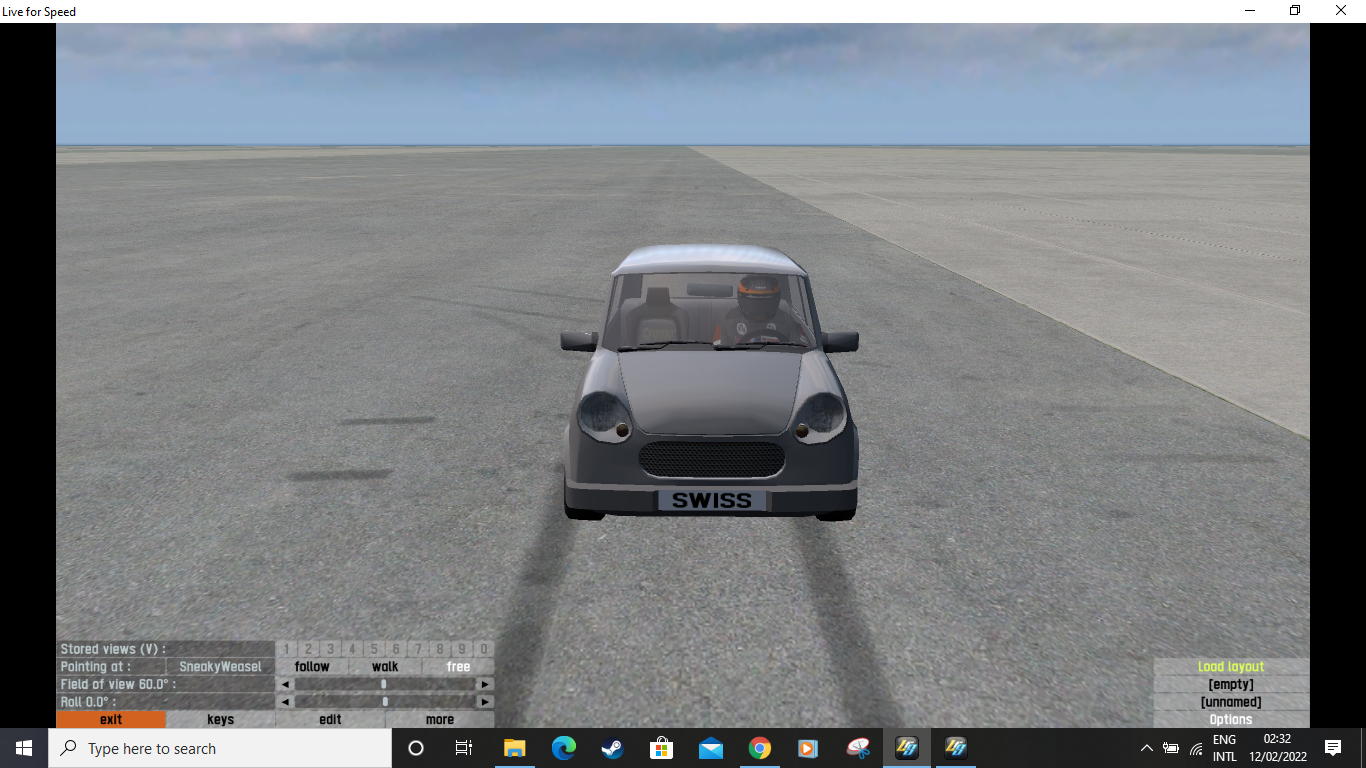
Task: Open Task View on the taskbar
Action: [x=464, y=748]
